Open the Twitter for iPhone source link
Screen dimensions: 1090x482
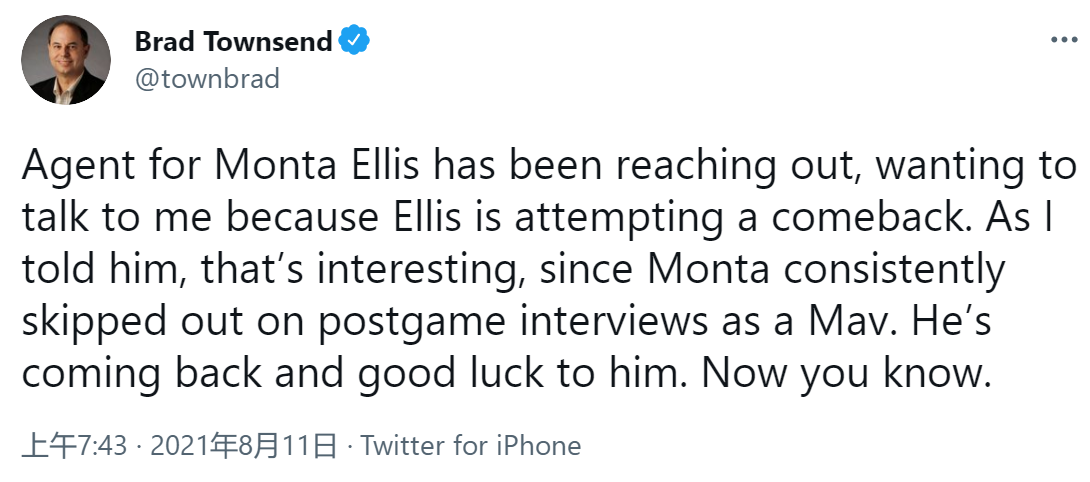[x=471, y=445]
